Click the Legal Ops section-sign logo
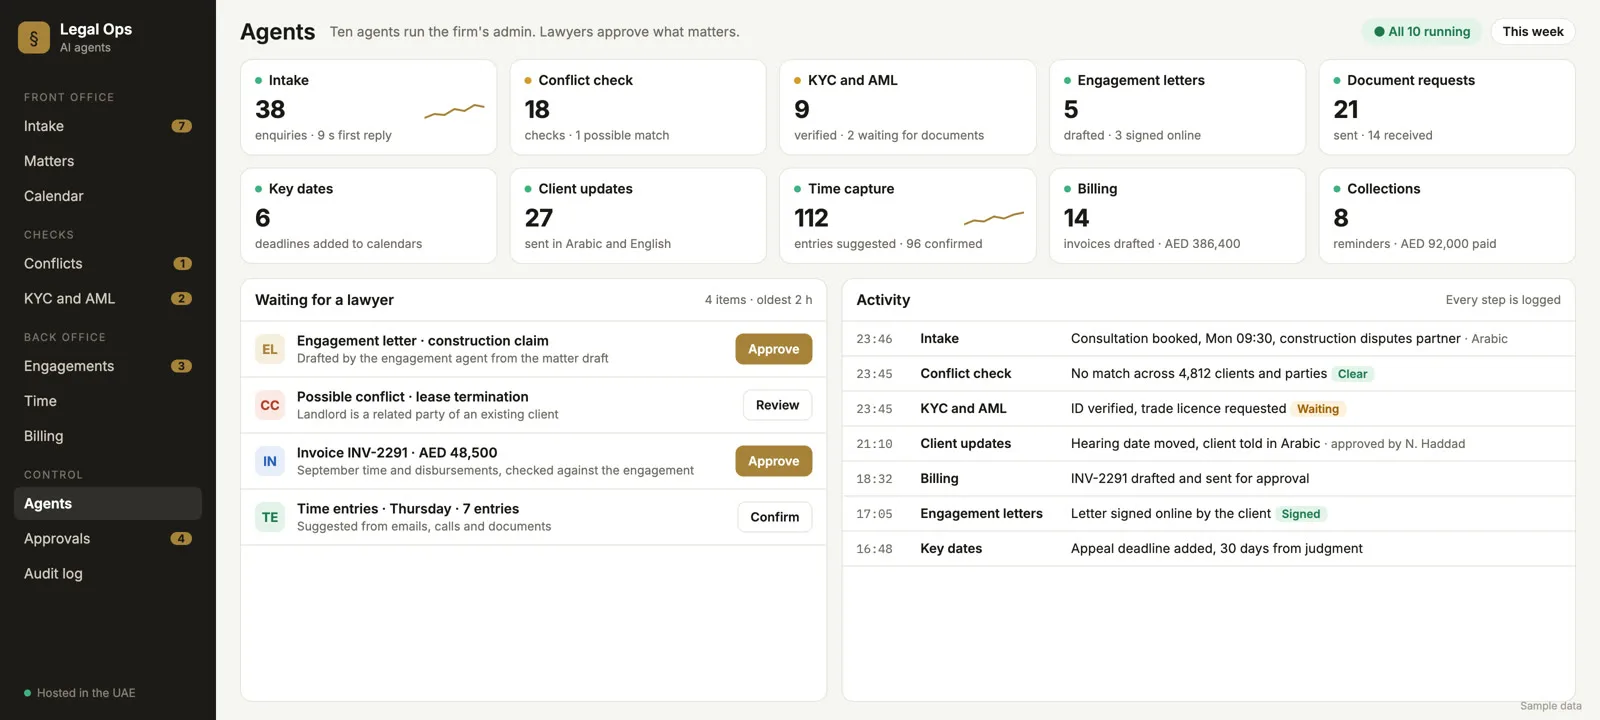Image resolution: width=1600 pixels, height=720 pixels. pos(34,38)
